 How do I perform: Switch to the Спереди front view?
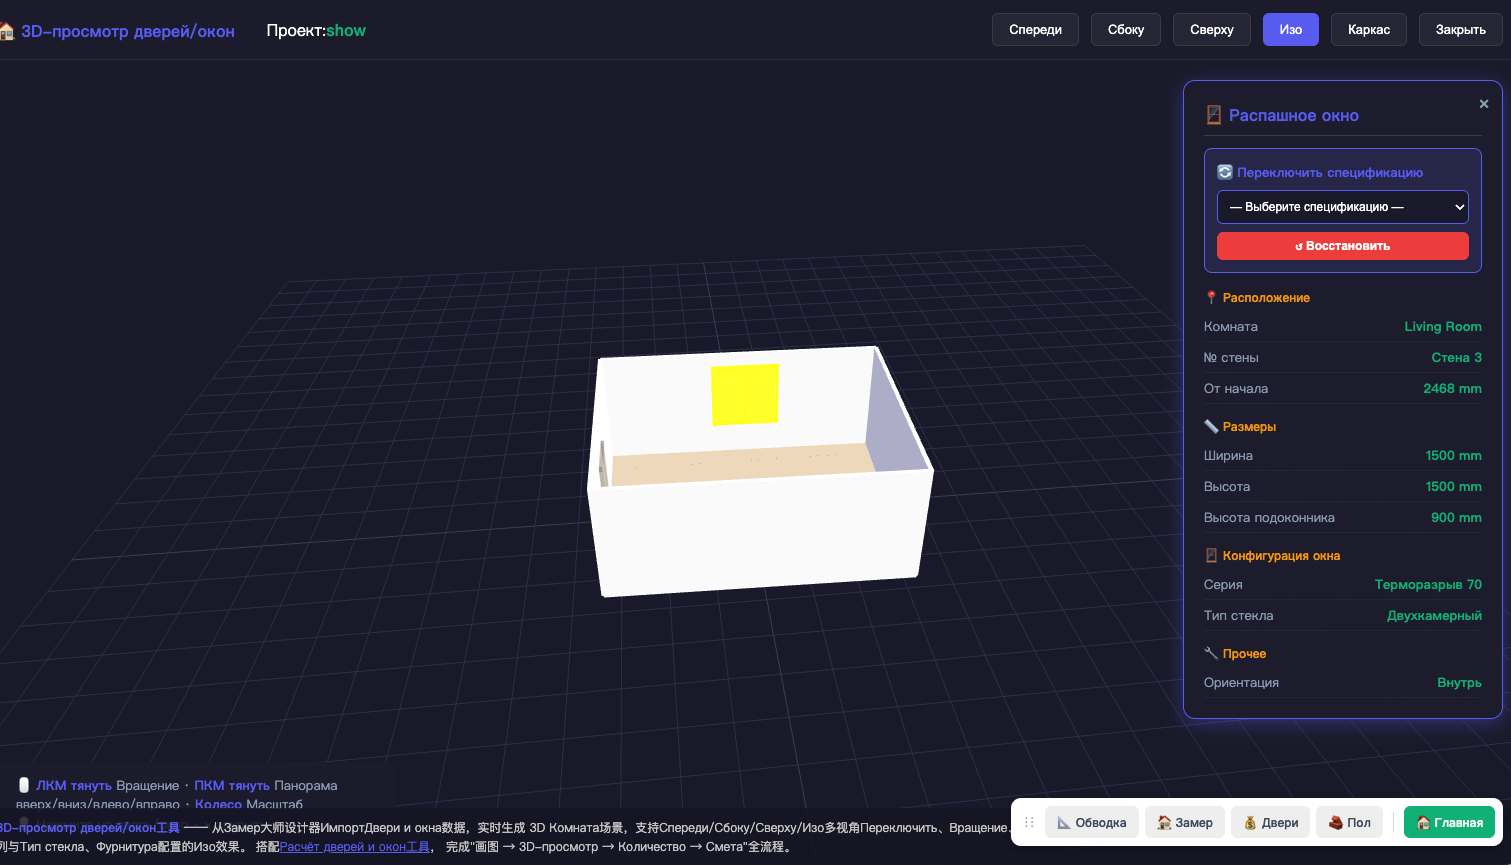click(x=1035, y=30)
